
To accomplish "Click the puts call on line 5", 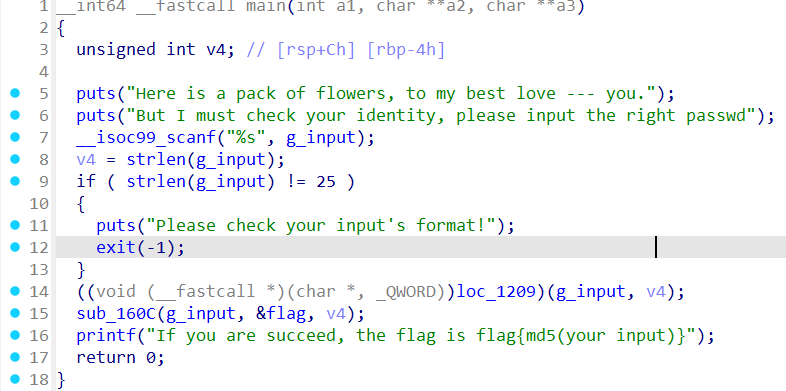I will [x=96, y=94].
